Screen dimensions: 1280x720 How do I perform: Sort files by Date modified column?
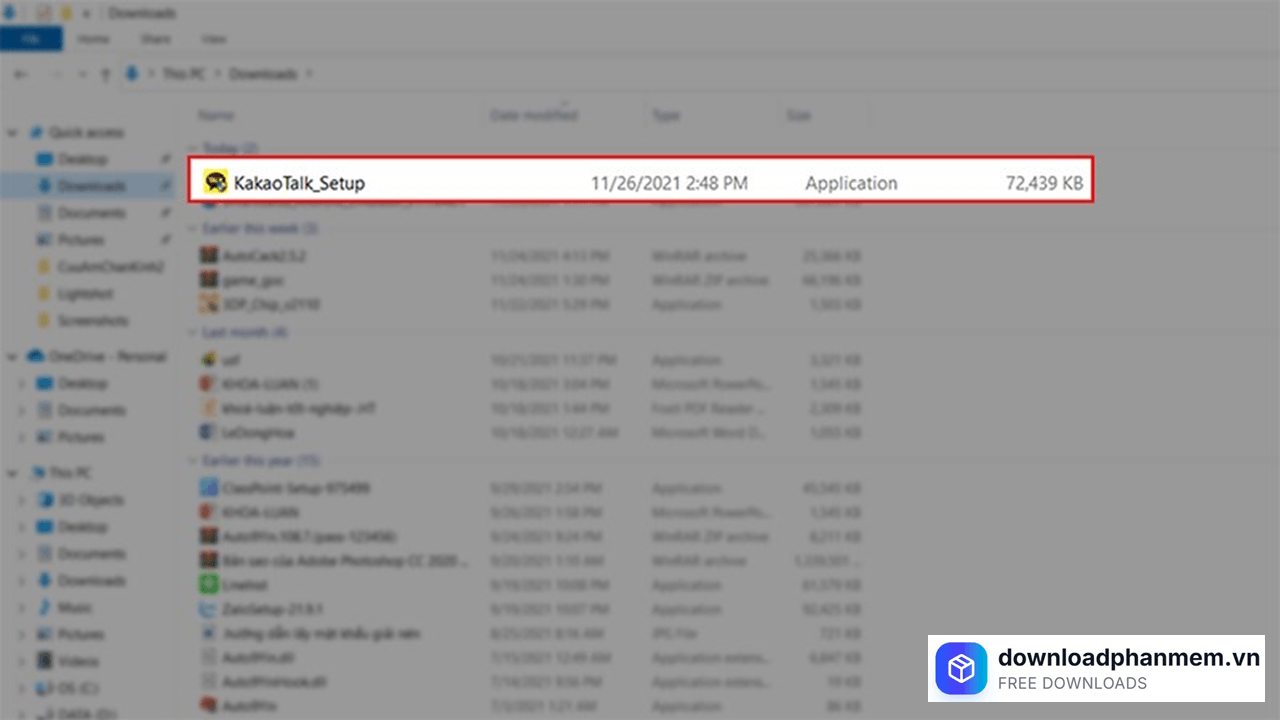coord(534,116)
